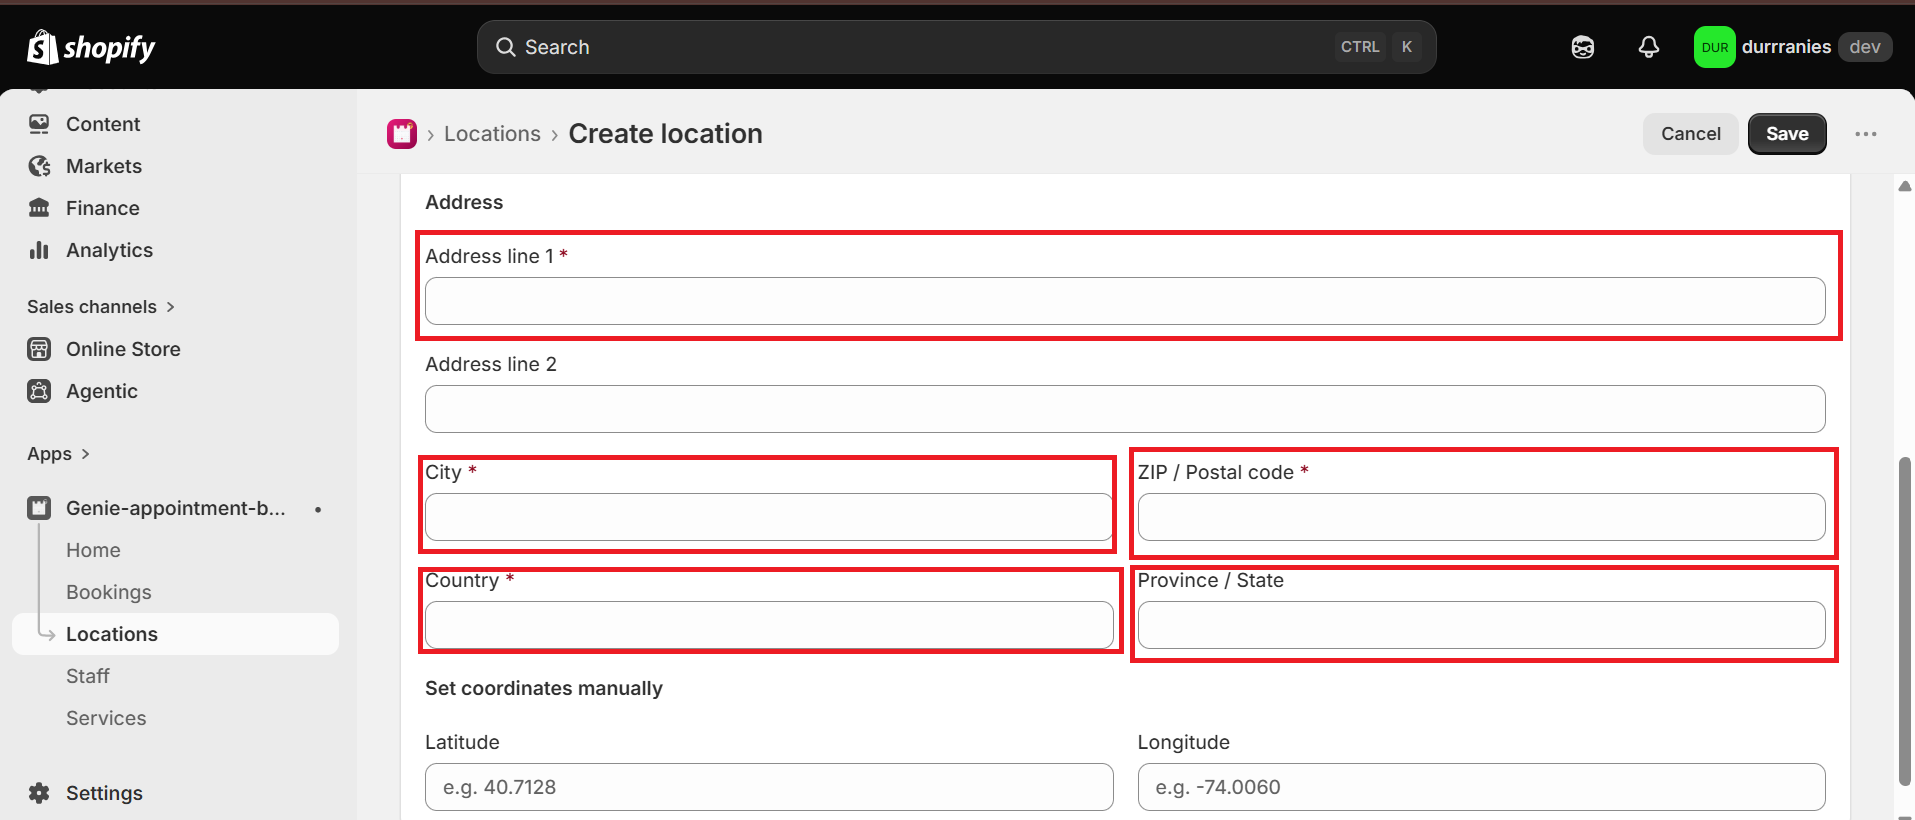Click the Analytics bar chart icon
Image resolution: width=1915 pixels, height=820 pixels.
pos(39,250)
